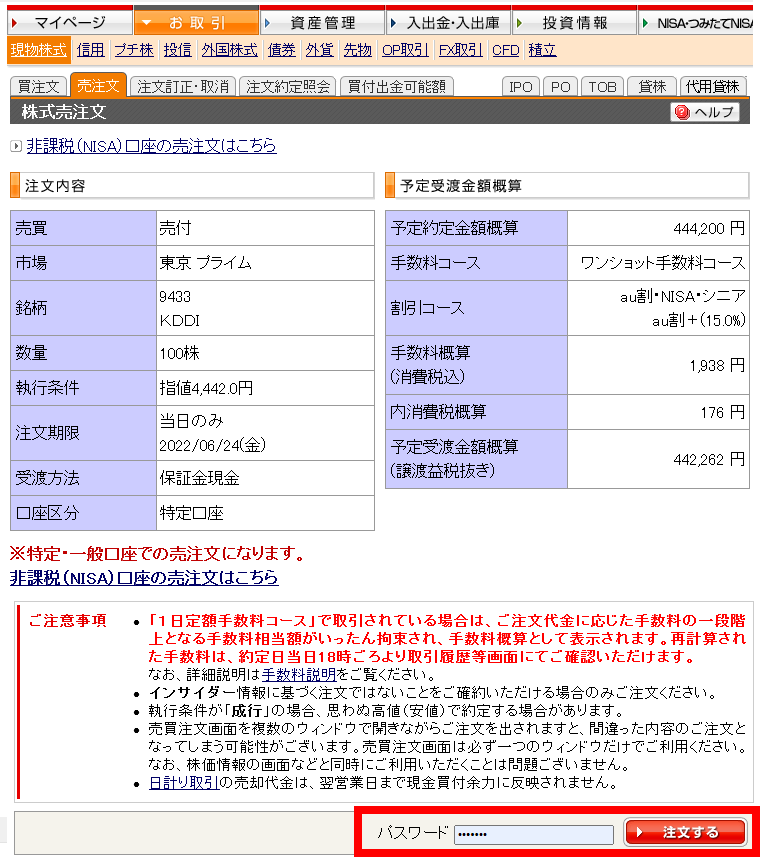Screen dimensions: 760x862
Task: Open the 日計り取引 link
Action: [184, 782]
